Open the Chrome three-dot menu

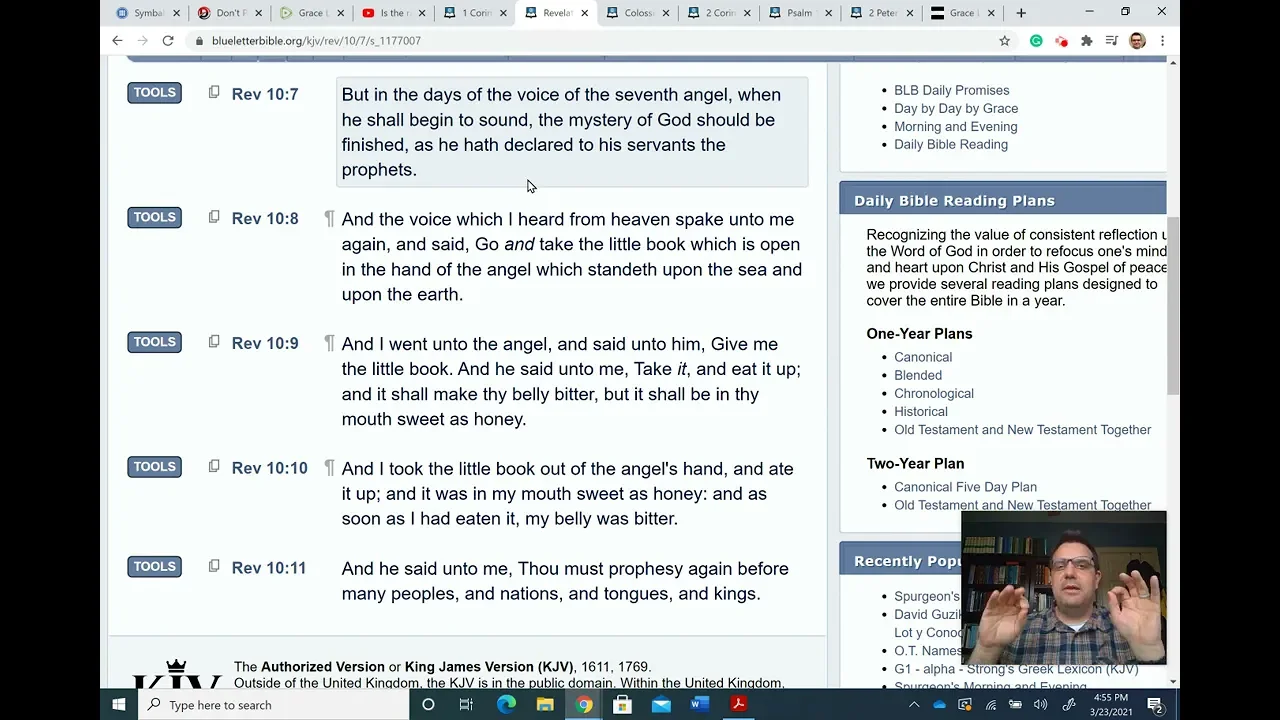coord(1162,41)
